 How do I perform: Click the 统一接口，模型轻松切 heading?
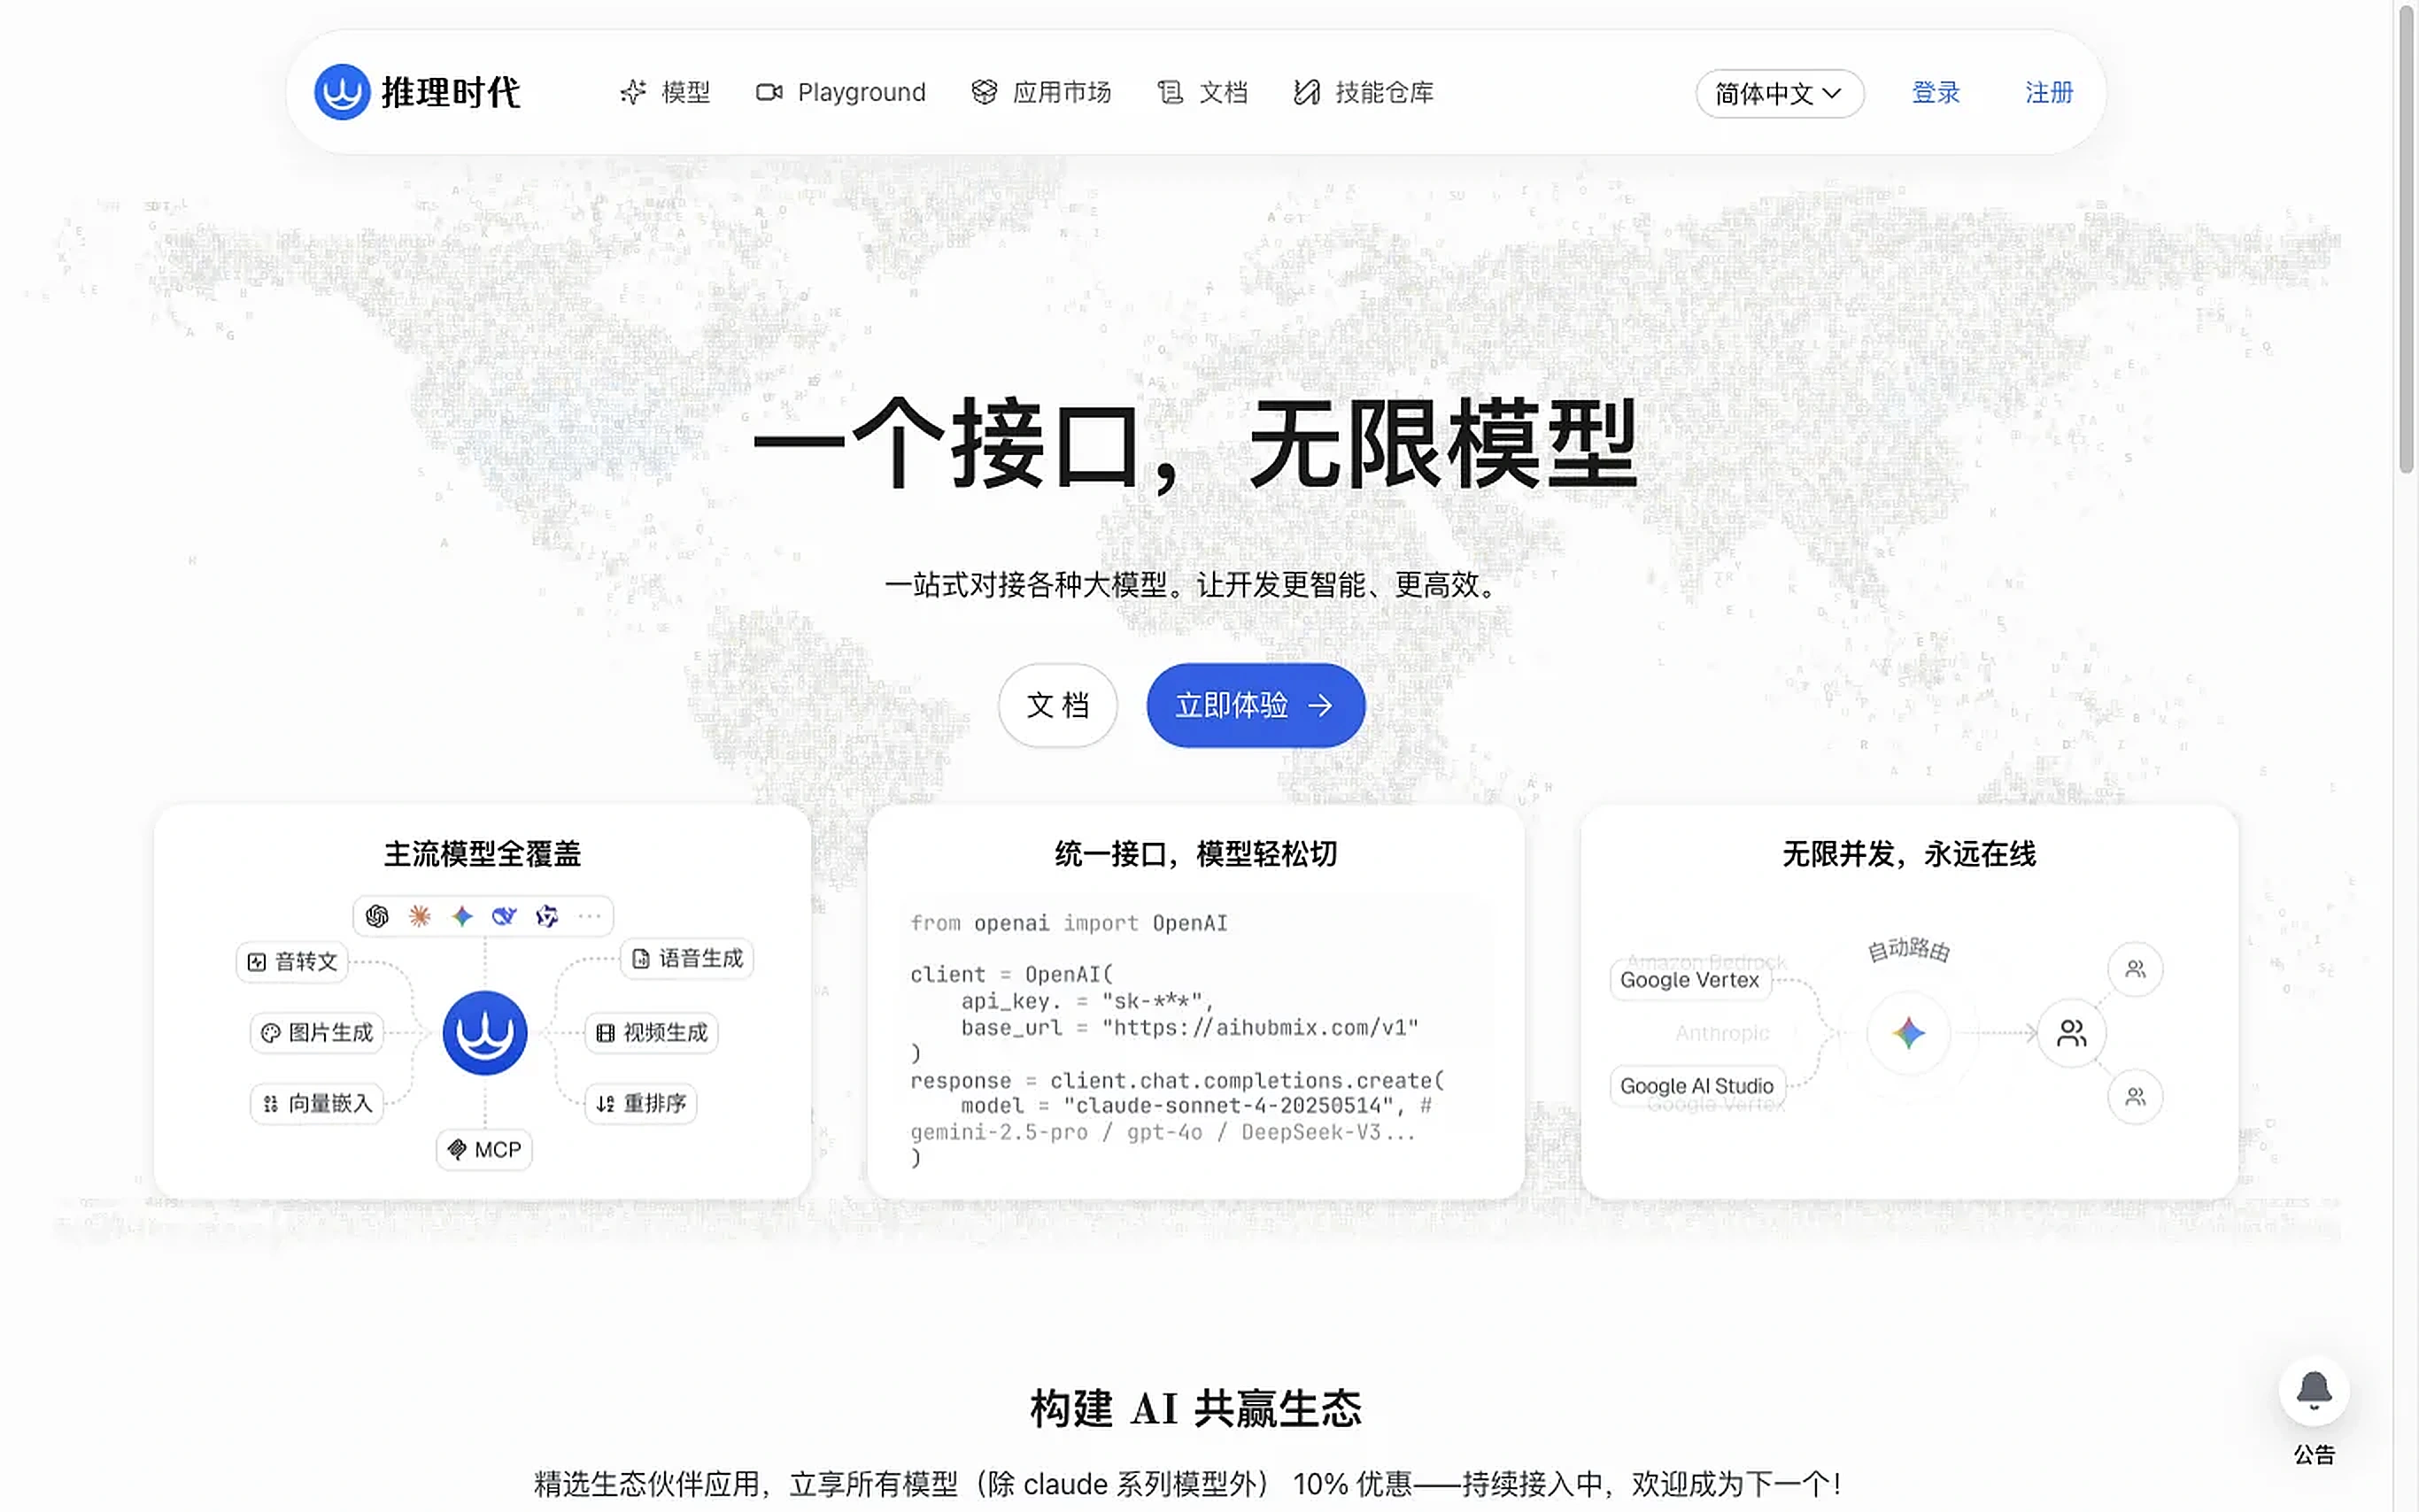(x=1196, y=853)
